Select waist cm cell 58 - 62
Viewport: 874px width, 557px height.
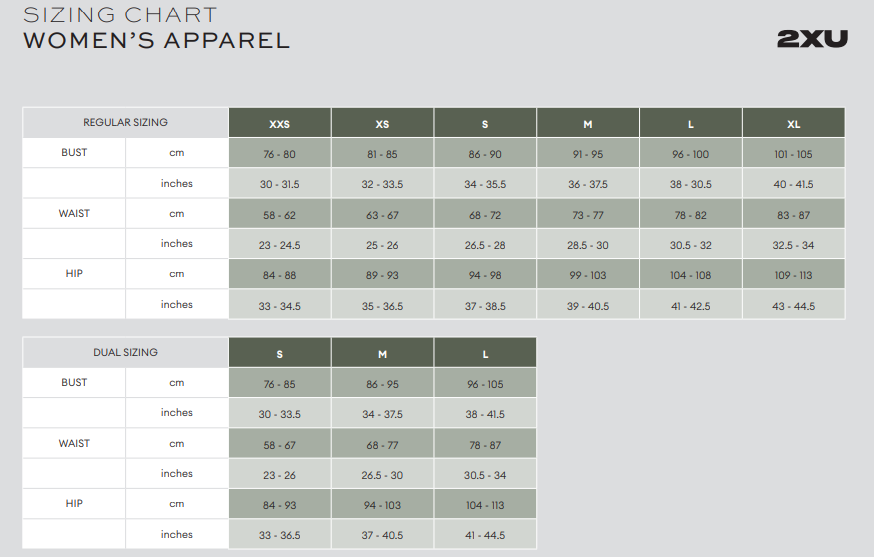tap(279, 214)
